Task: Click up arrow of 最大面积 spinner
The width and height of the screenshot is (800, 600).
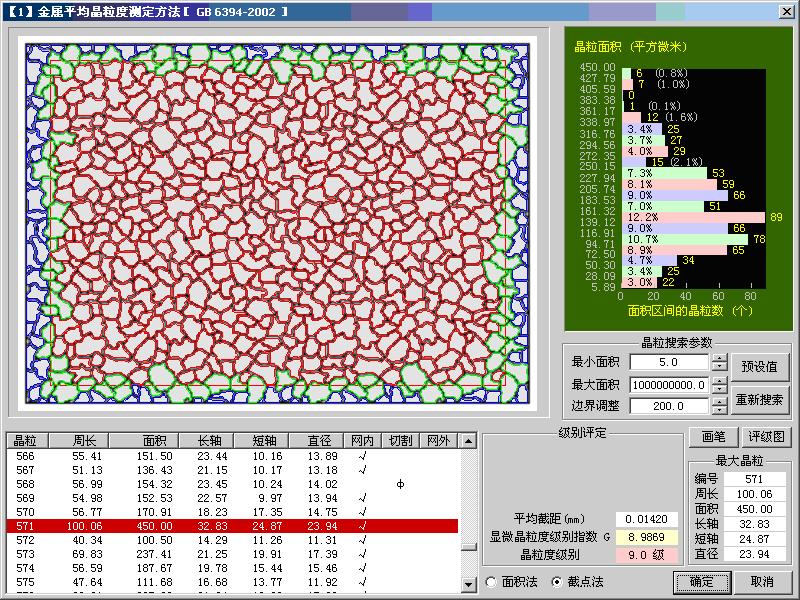Action: coord(719,380)
